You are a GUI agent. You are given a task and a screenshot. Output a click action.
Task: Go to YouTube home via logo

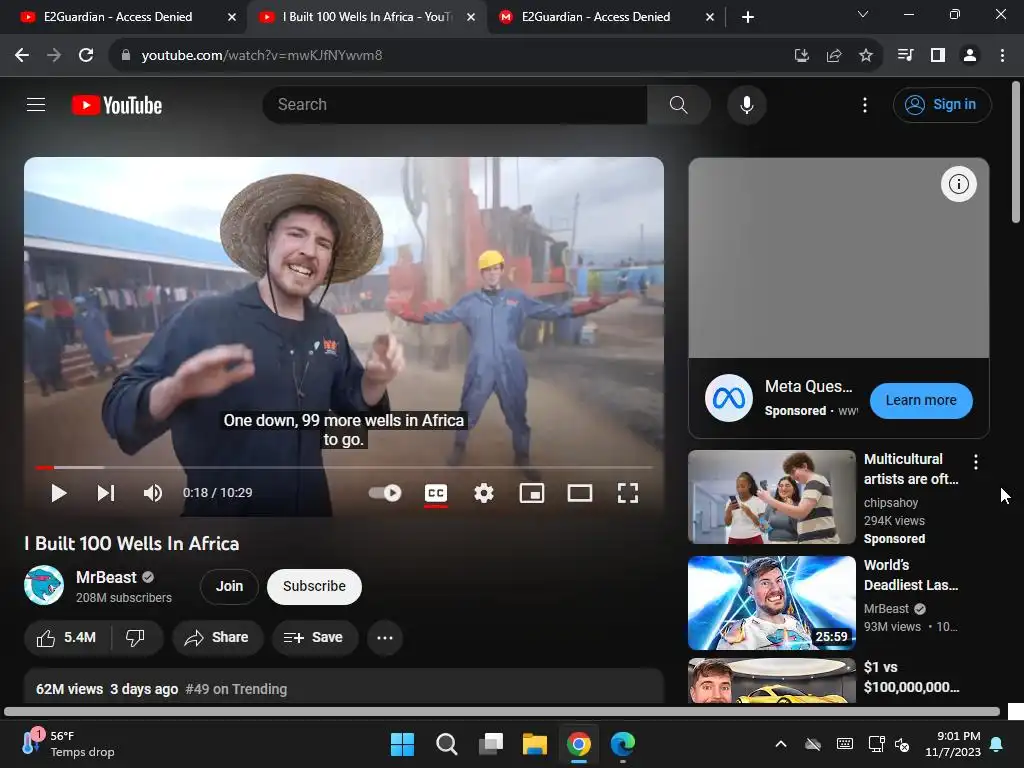pyautogui.click(x=117, y=105)
